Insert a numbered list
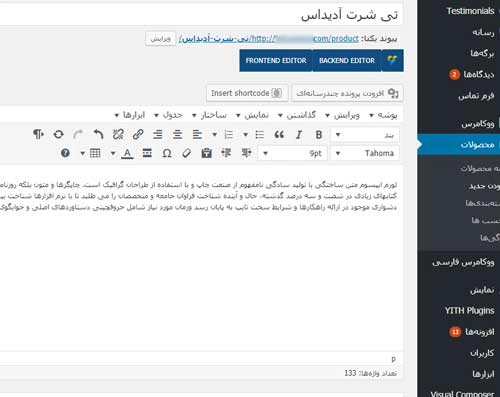The width and height of the screenshot is (500, 397). pyautogui.click(x=229, y=135)
